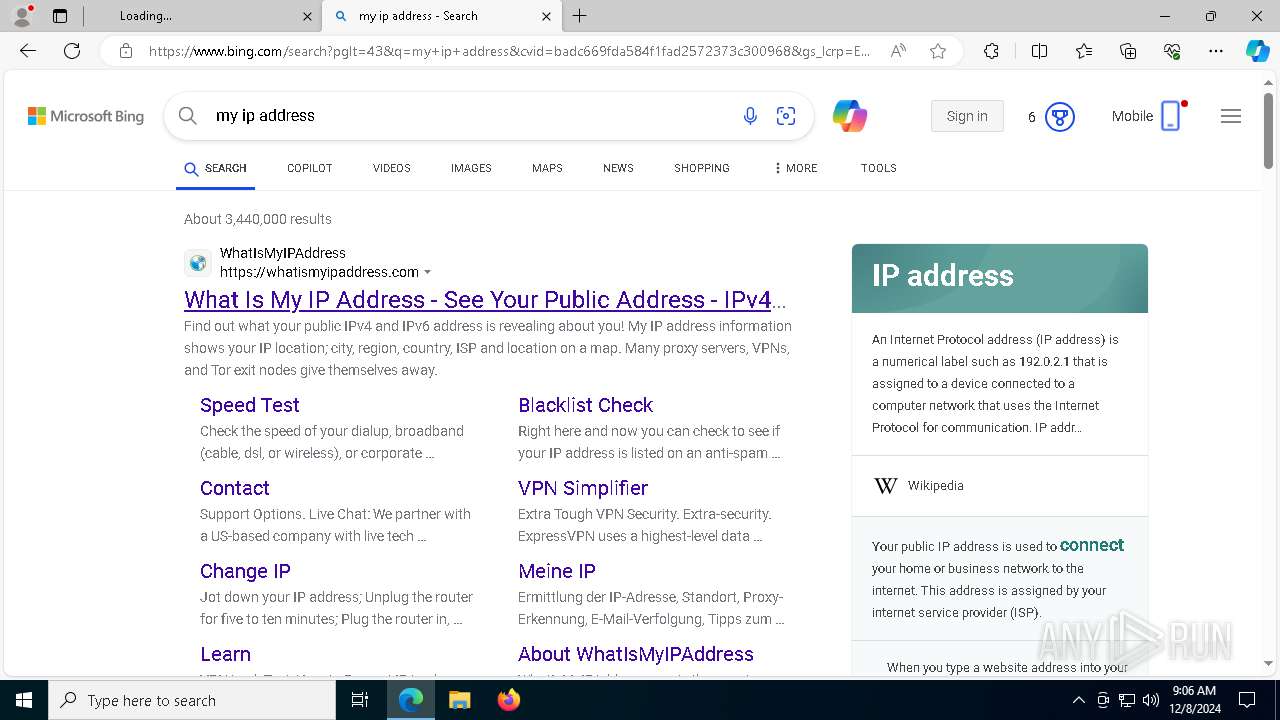Screen dimensions: 1280x720
Task: Open Microsoft Rewards medal icon
Action: pos(1060,117)
